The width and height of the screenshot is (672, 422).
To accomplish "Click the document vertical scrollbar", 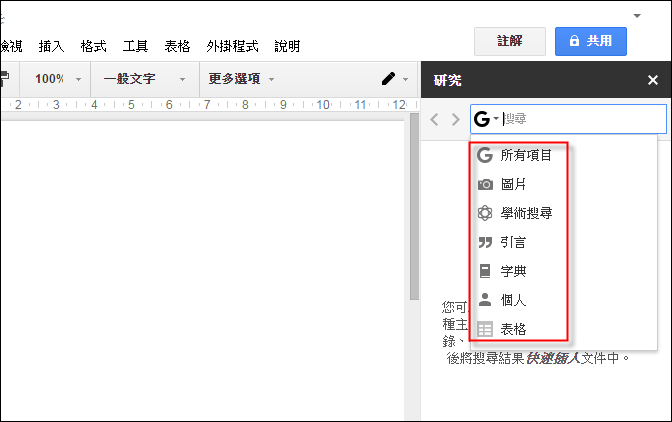I will 414,207.
